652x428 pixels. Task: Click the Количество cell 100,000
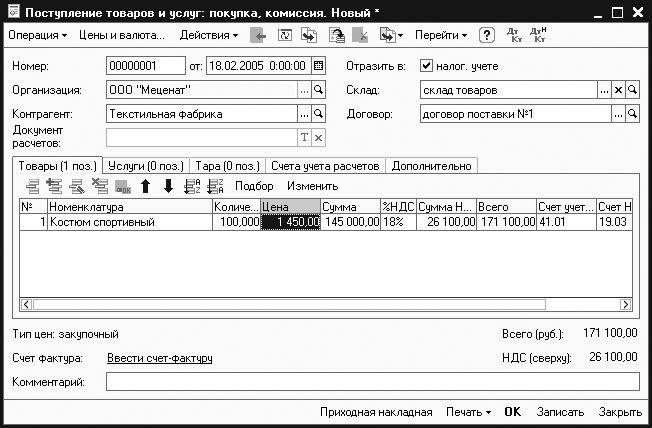(x=236, y=222)
